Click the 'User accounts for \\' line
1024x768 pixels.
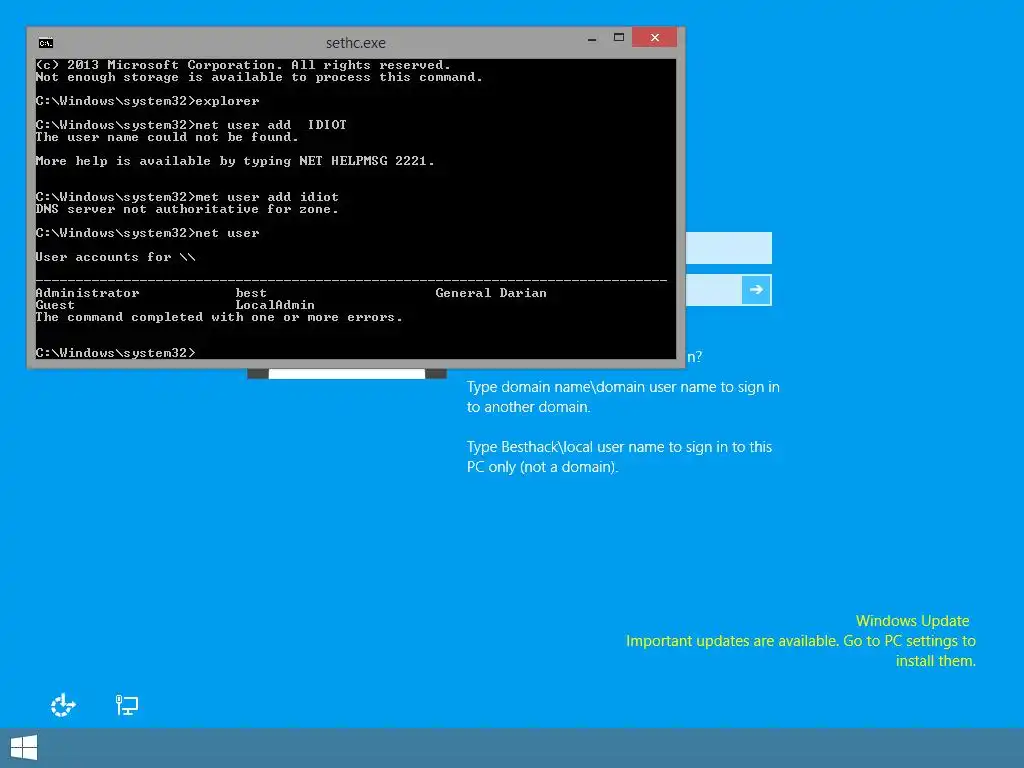click(x=116, y=257)
